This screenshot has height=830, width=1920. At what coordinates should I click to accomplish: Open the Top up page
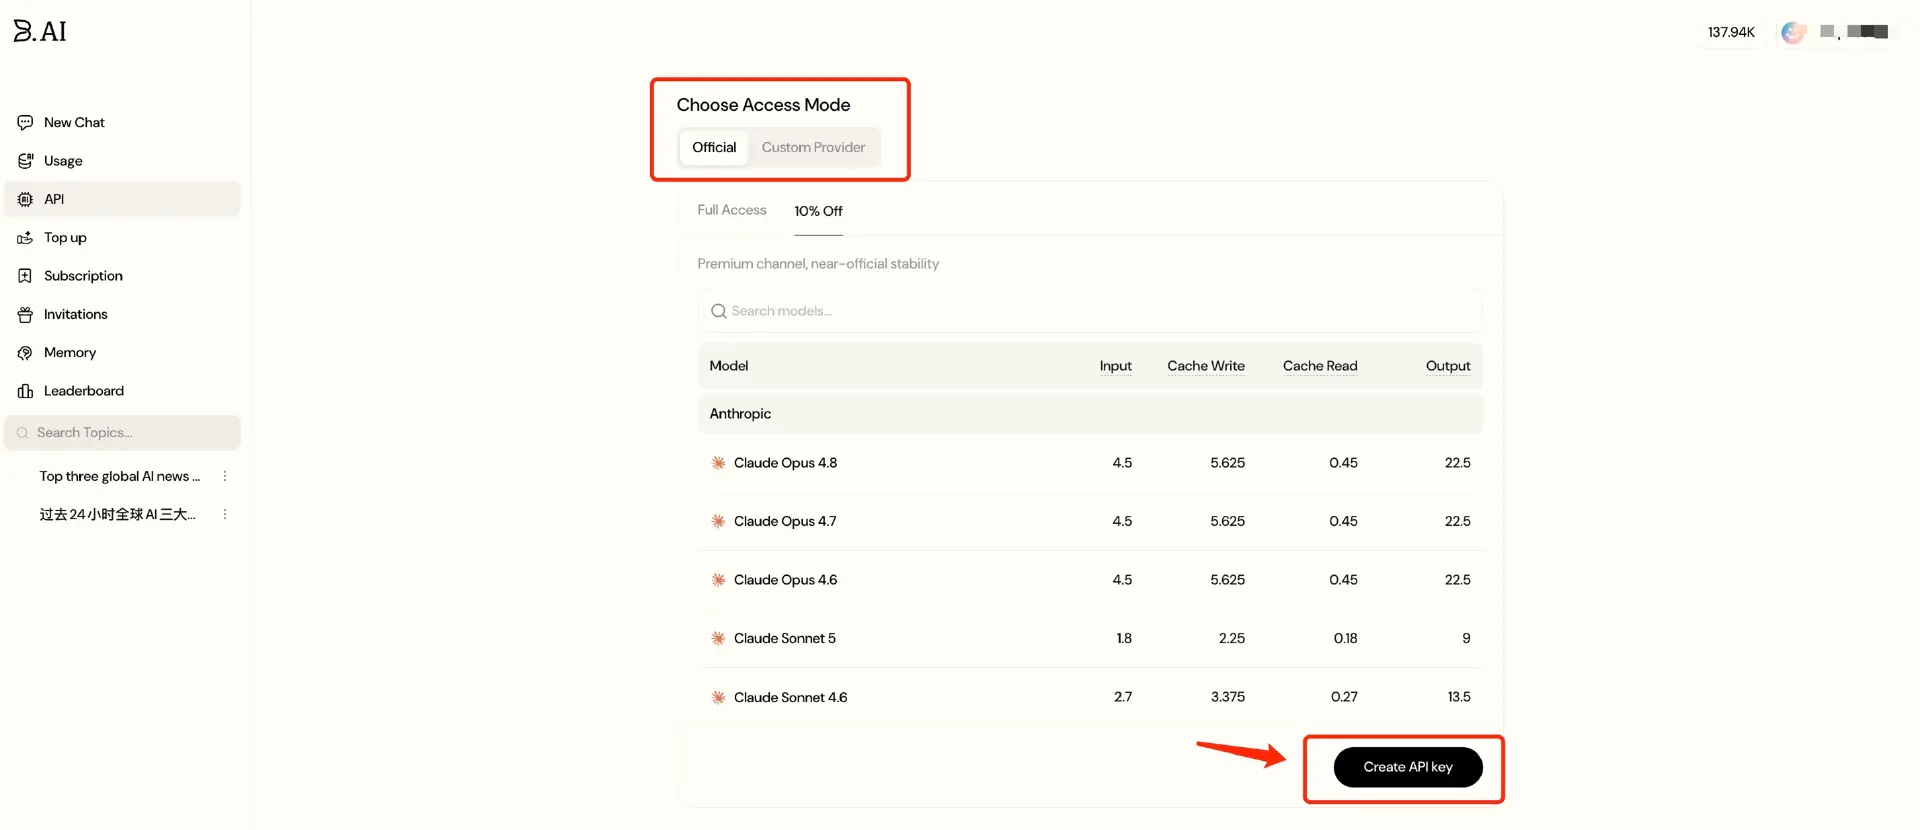(x=122, y=238)
